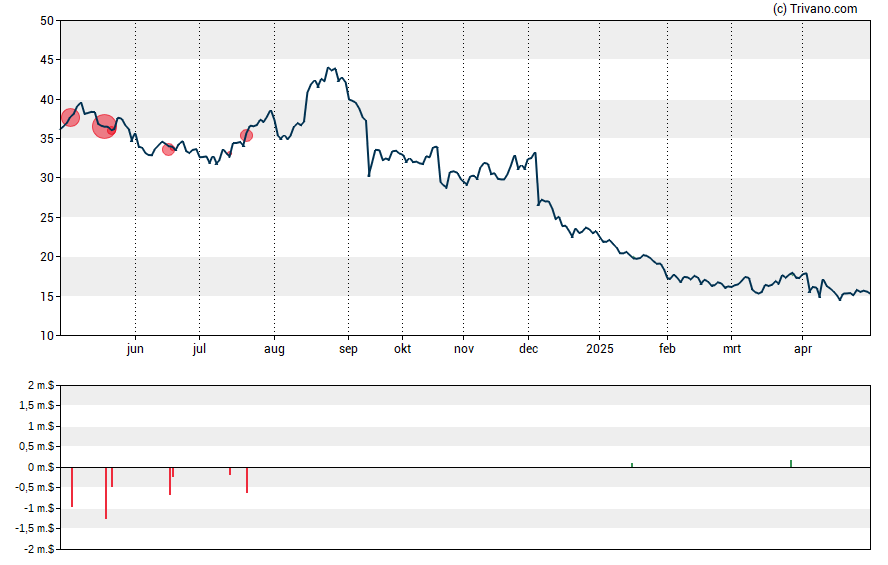Click the green bar in late March
Viewport: 888px width, 565px height.
[791, 464]
